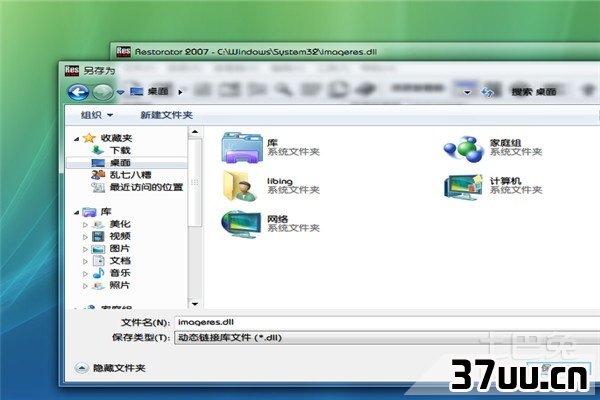Click the refresh icon next to address bar
Viewport: 600px width, 400px height.
coord(487,92)
